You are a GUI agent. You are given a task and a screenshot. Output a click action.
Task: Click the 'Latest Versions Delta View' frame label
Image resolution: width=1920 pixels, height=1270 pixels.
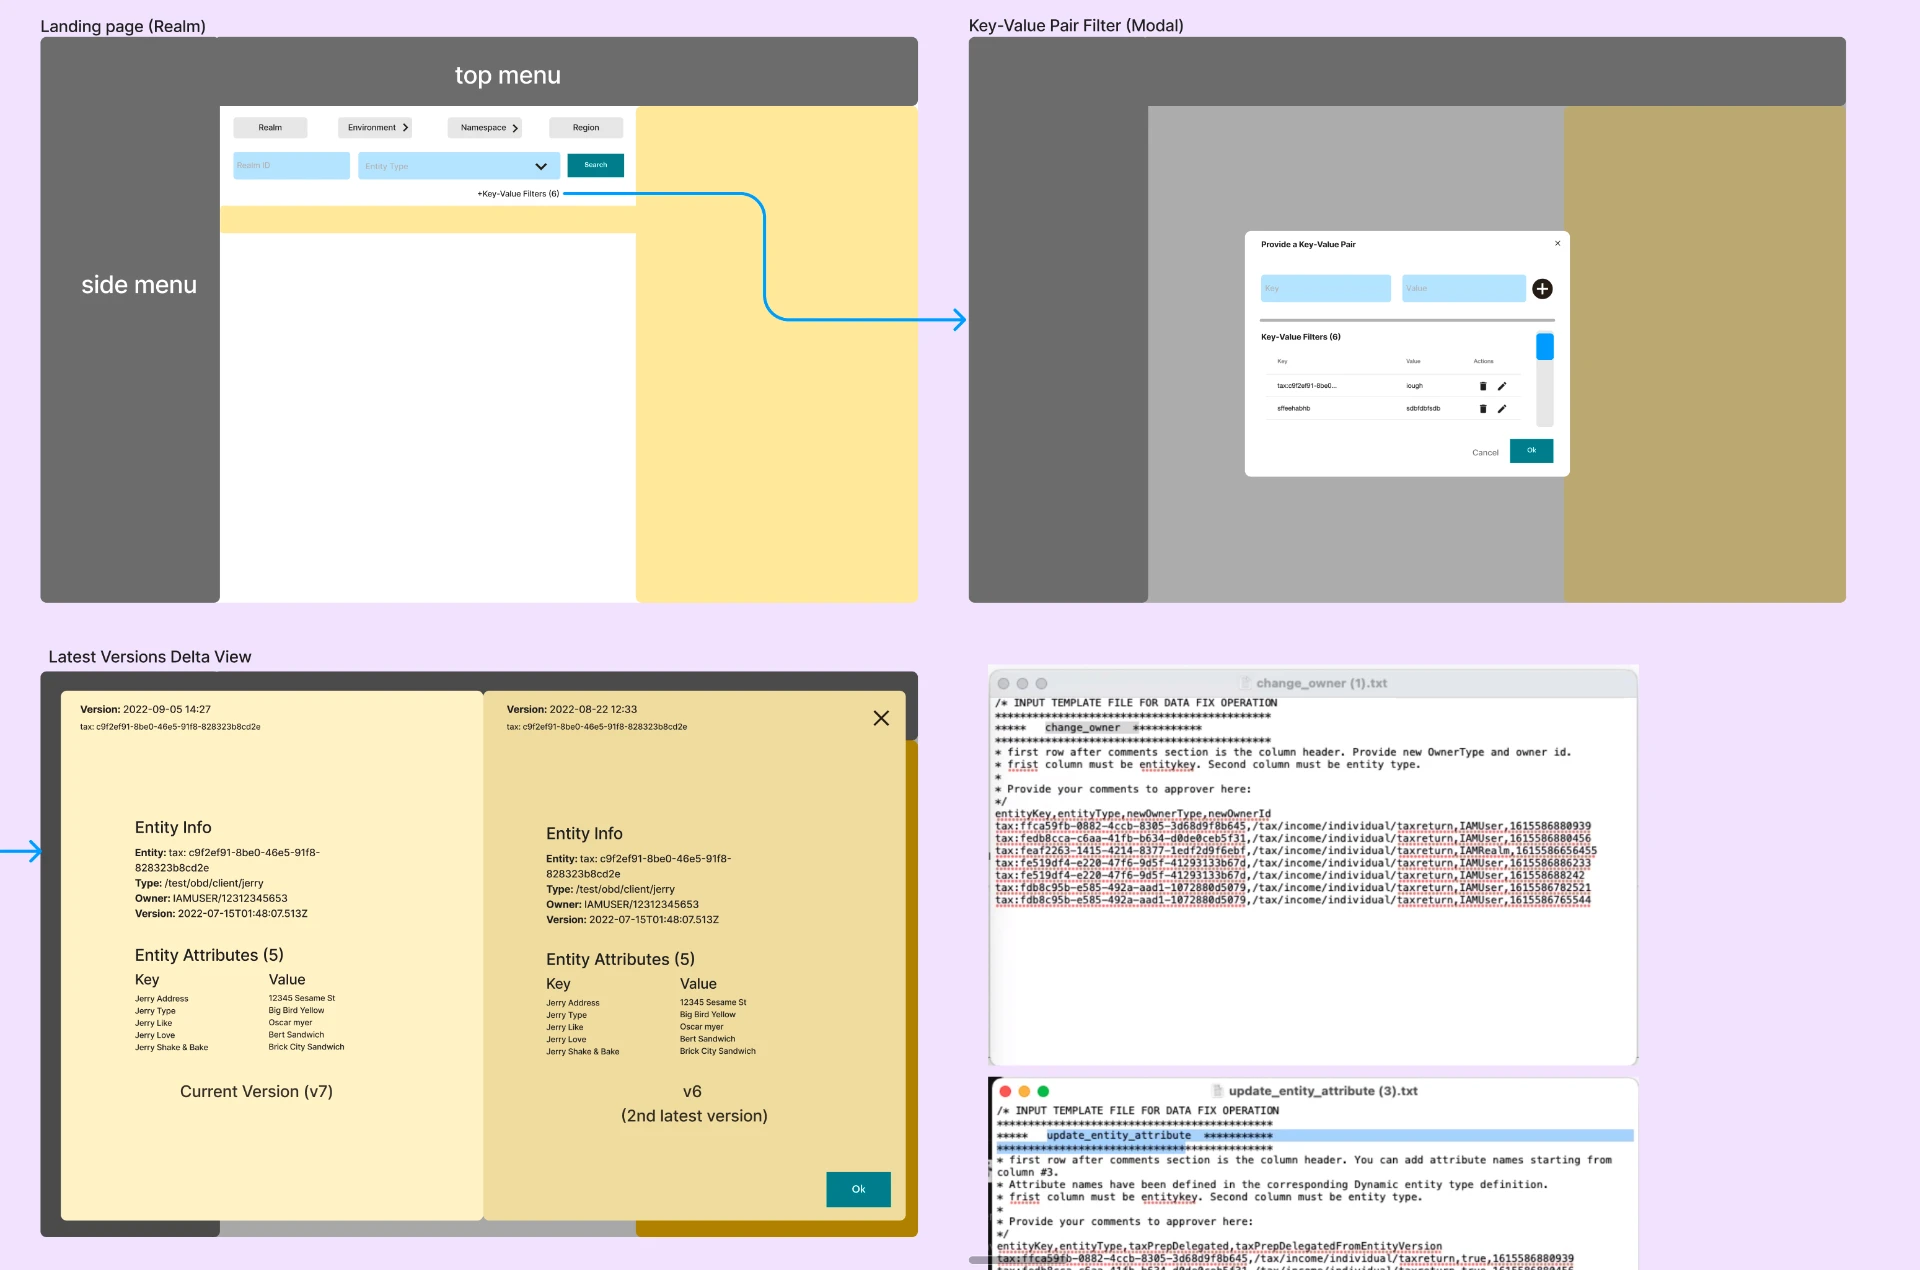150,657
